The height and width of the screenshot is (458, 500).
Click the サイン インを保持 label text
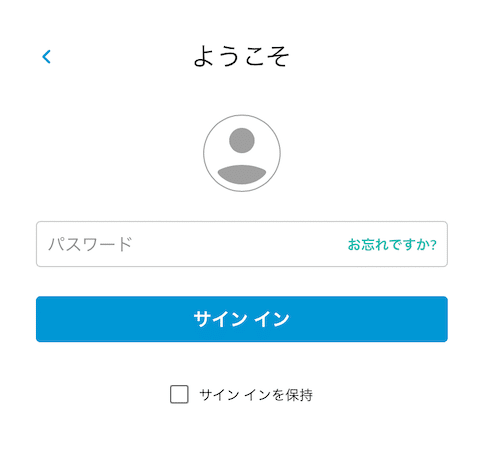coord(256,395)
